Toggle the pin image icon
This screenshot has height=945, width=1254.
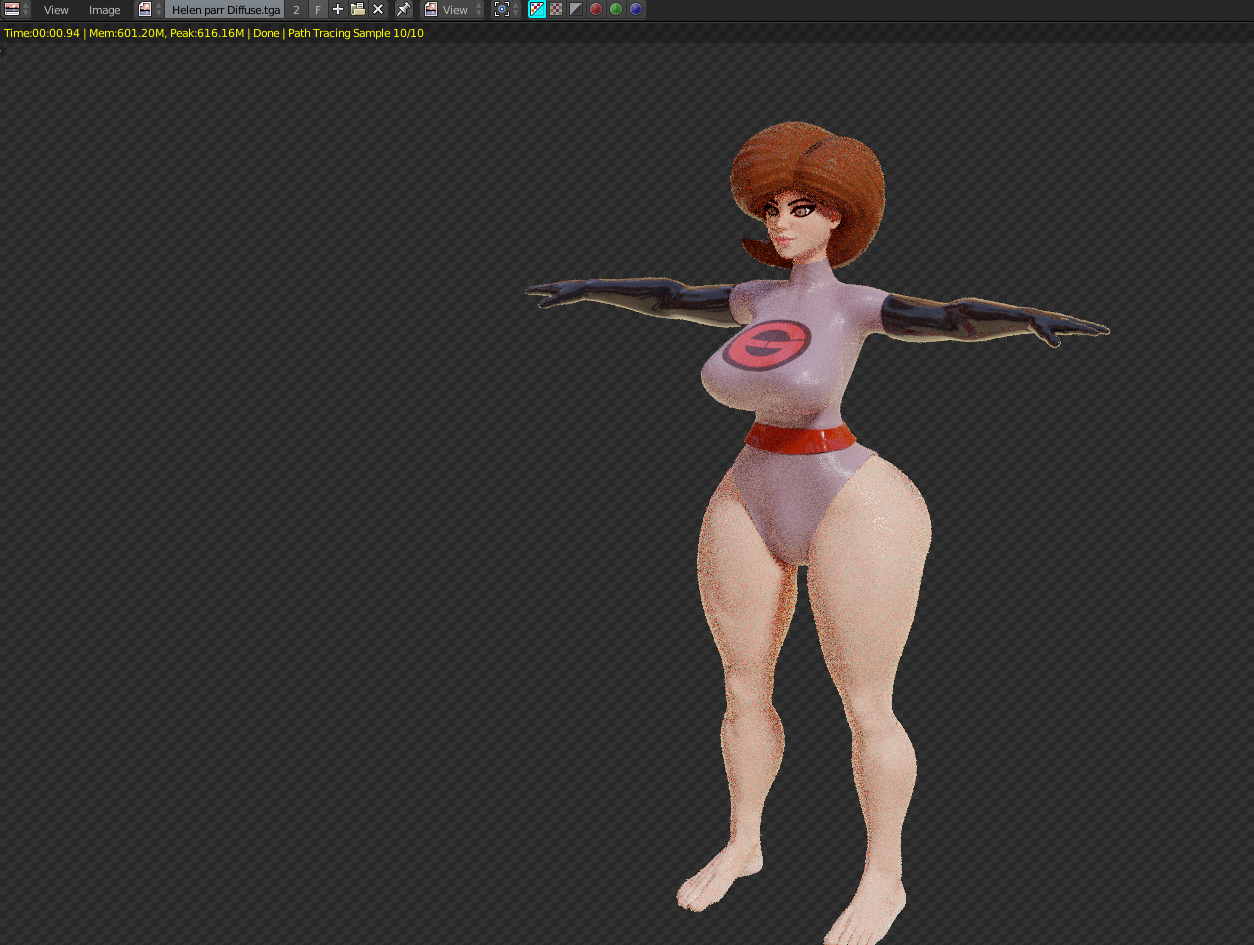(x=403, y=10)
